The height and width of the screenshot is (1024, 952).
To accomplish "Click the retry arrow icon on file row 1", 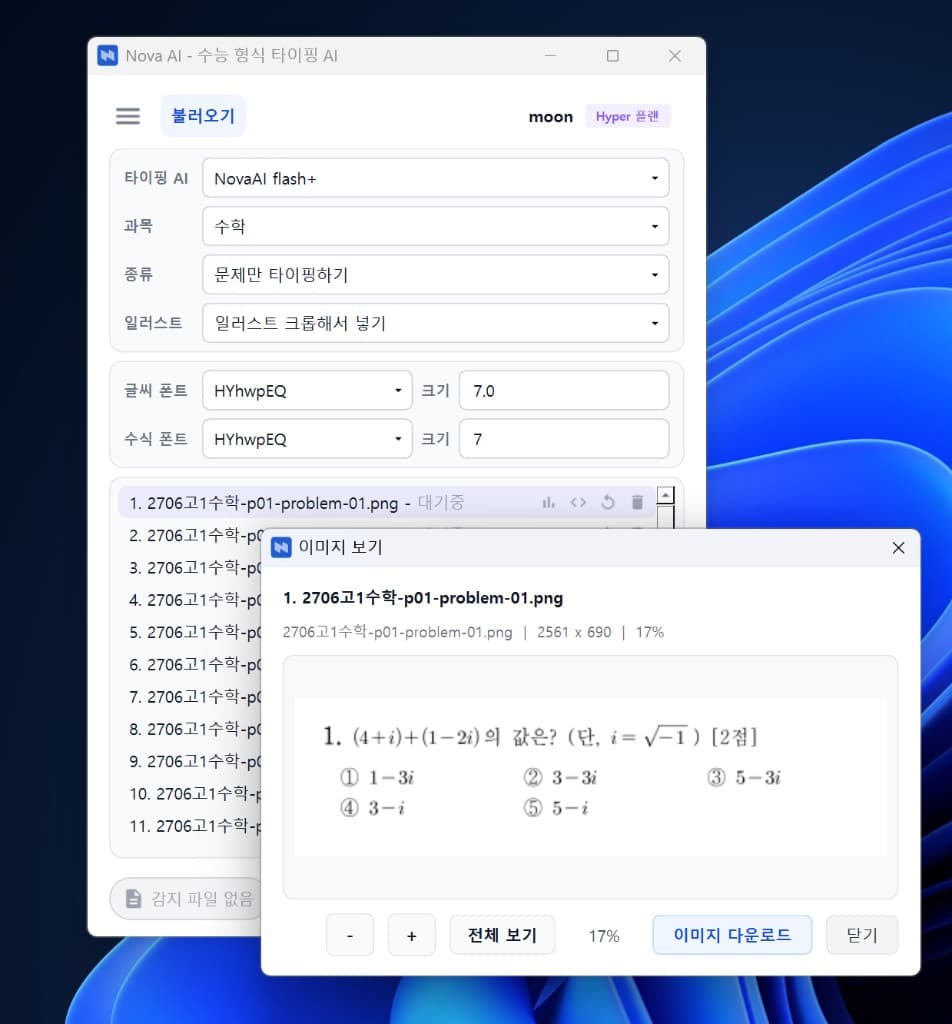I will pyautogui.click(x=608, y=502).
